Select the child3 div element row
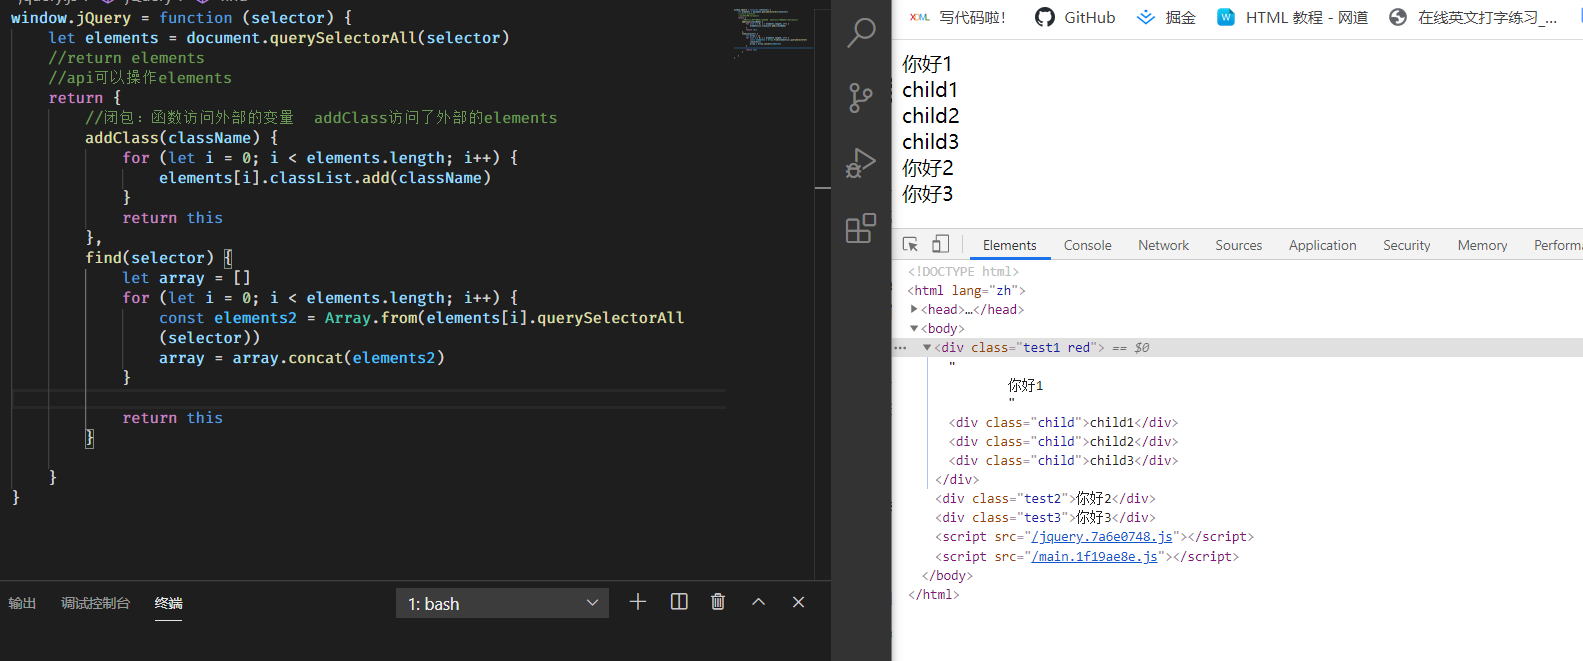 pos(1063,461)
